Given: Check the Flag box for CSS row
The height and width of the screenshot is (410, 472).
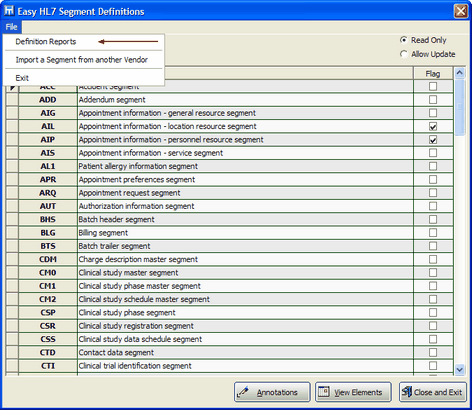Looking at the screenshot, I should click(x=433, y=339).
